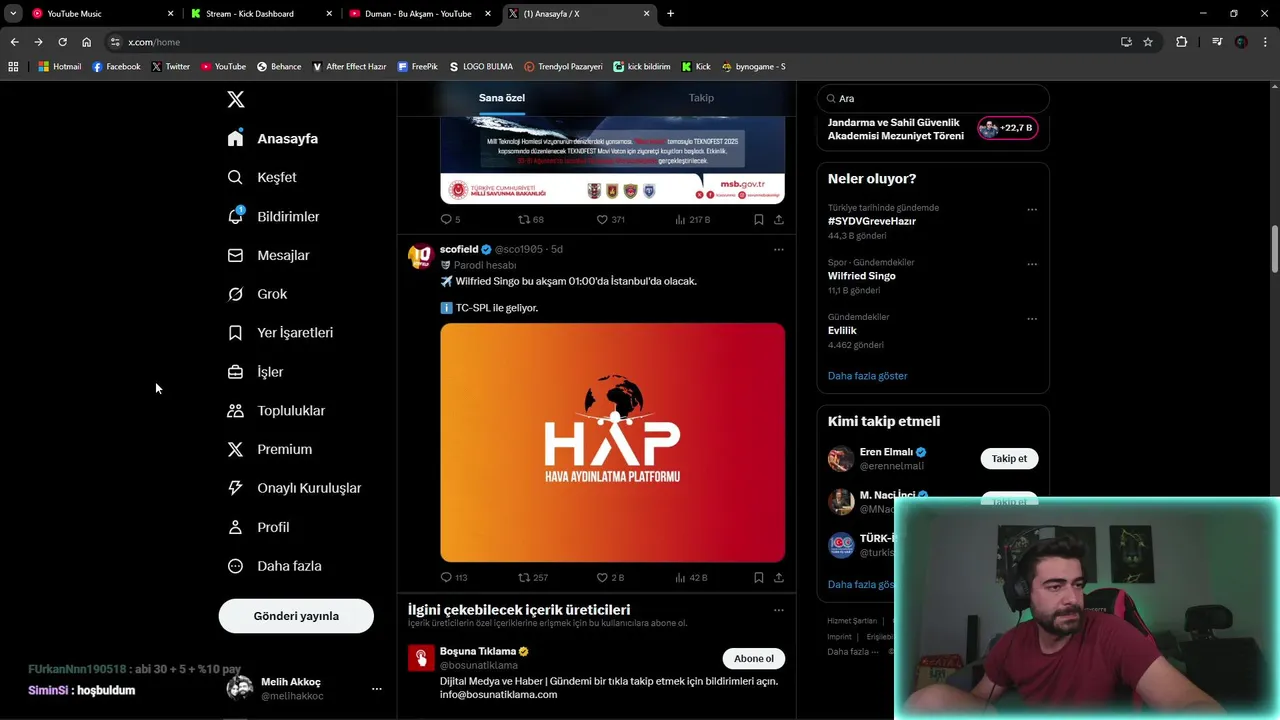The width and height of the screenshot is (1280, 720).
Task: Bookmark this page star icon
Action: pyautogui.click(x=1148, y=42)
